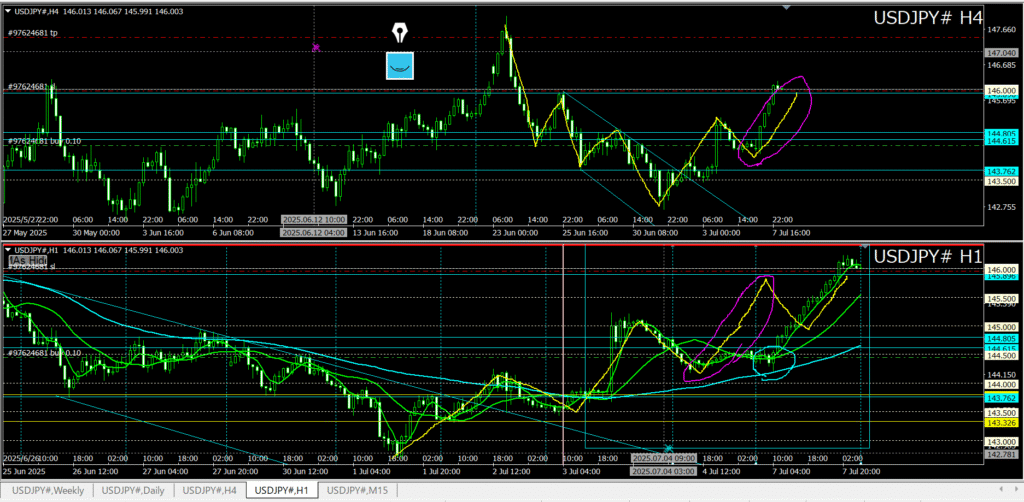Click the 2025.06.12 10:00 time label
1024x502 pixels.
(314, 219)
